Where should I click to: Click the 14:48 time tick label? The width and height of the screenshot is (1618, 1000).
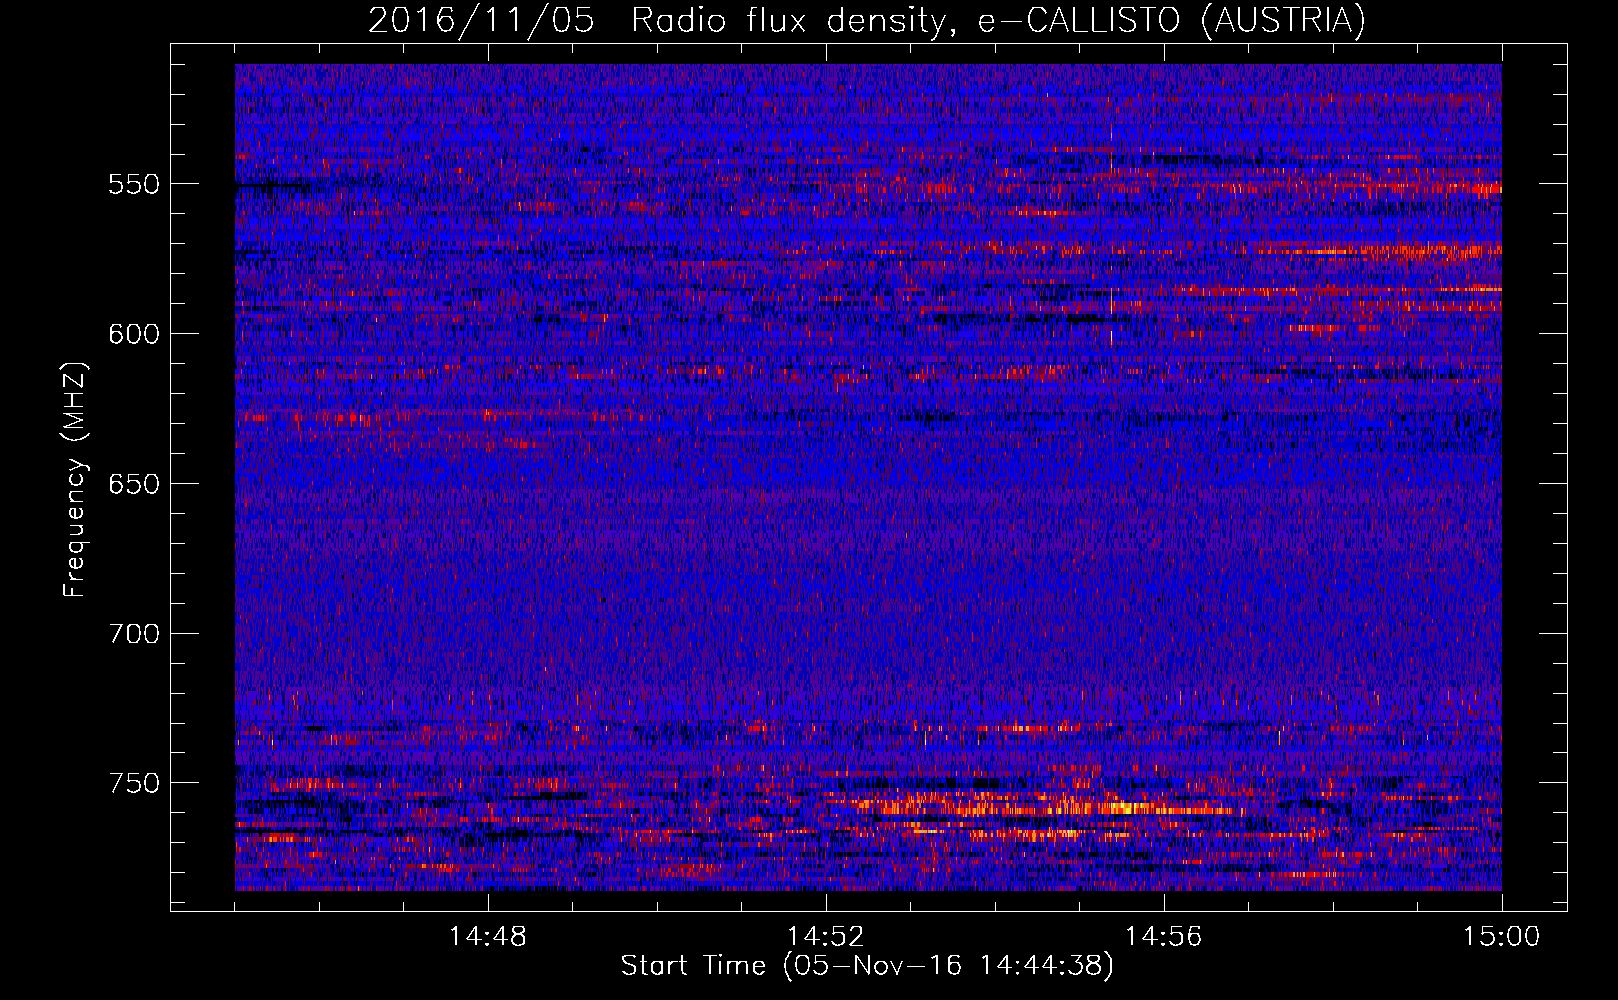pos(488,937)
